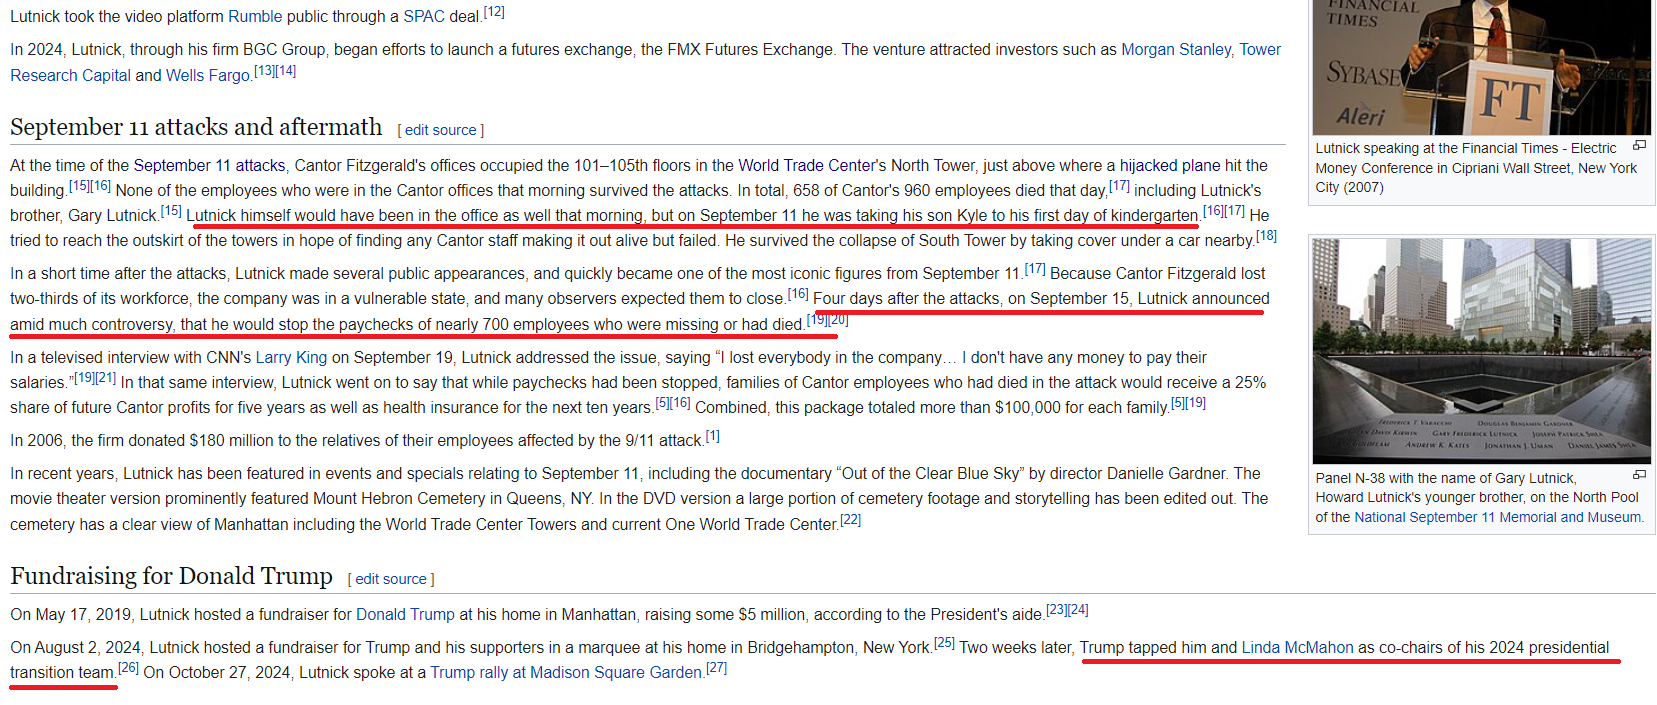Enlarge the Panel N-38 memorial image icon
1657x705 pixels.
click(1639, 475)
